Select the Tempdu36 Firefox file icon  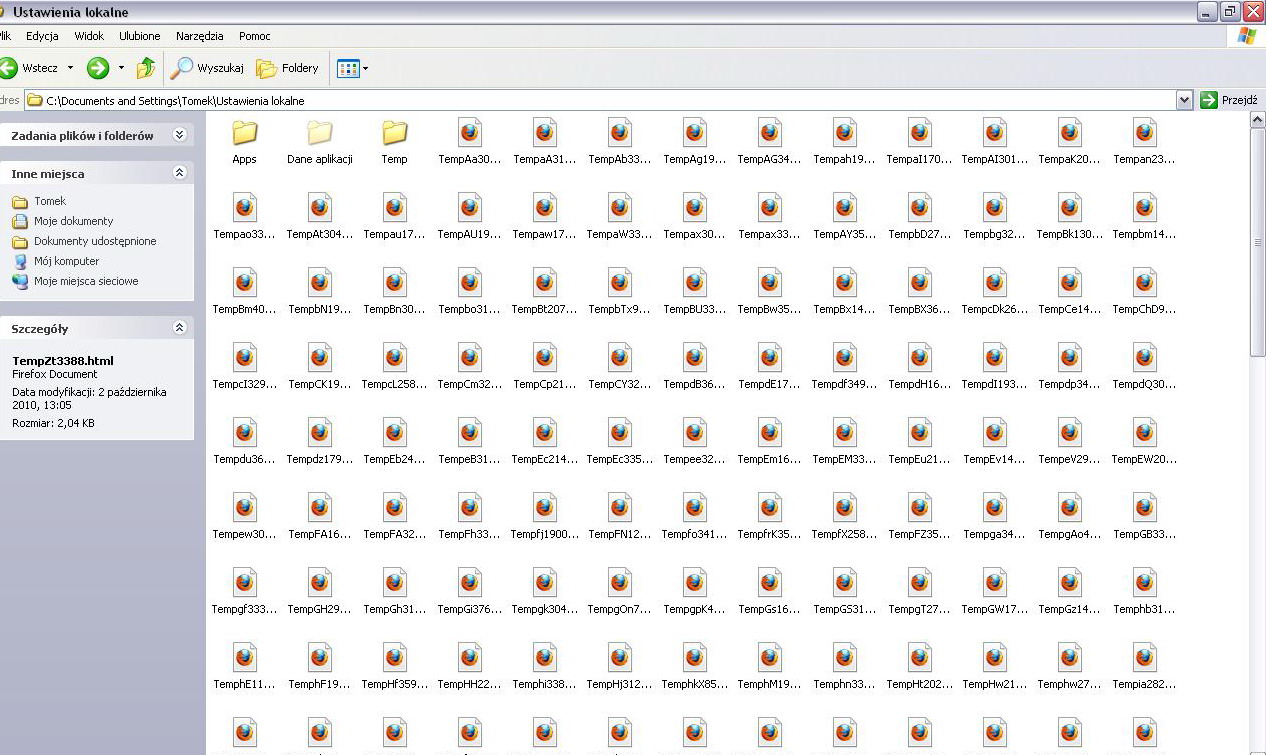(x=245, y=432)
